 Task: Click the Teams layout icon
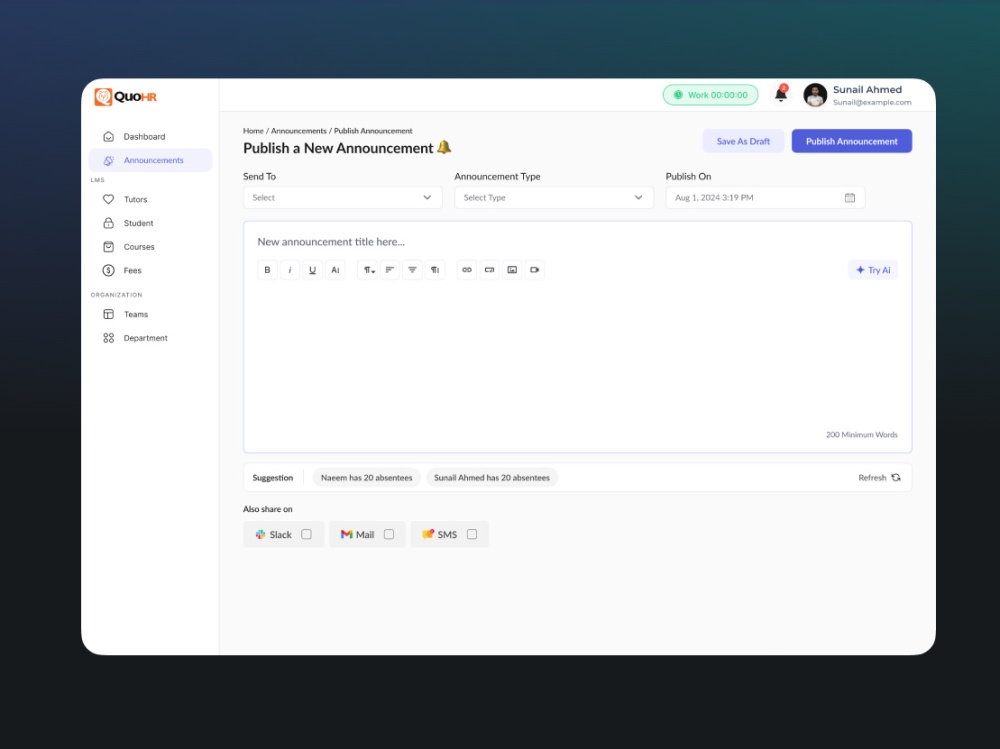coord(108,314)
